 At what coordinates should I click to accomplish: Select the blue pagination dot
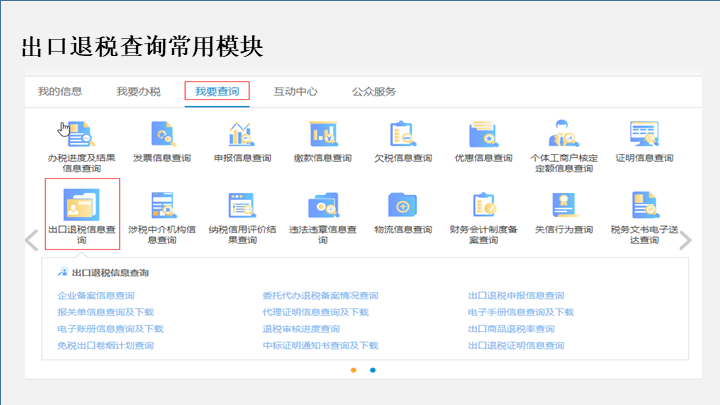(373, 370)
